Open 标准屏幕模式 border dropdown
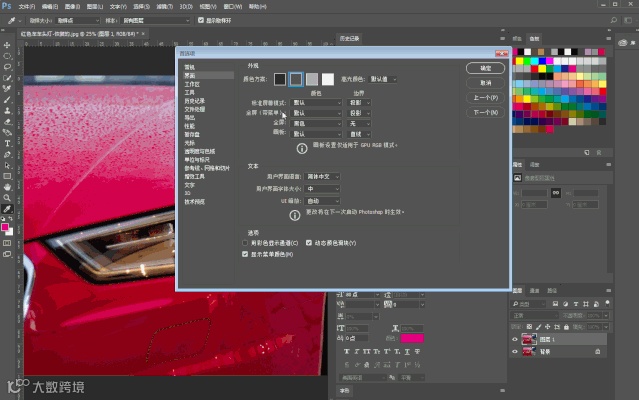This screenshot has width=639, height=400. pyautogui.click(x=359, y=103)
